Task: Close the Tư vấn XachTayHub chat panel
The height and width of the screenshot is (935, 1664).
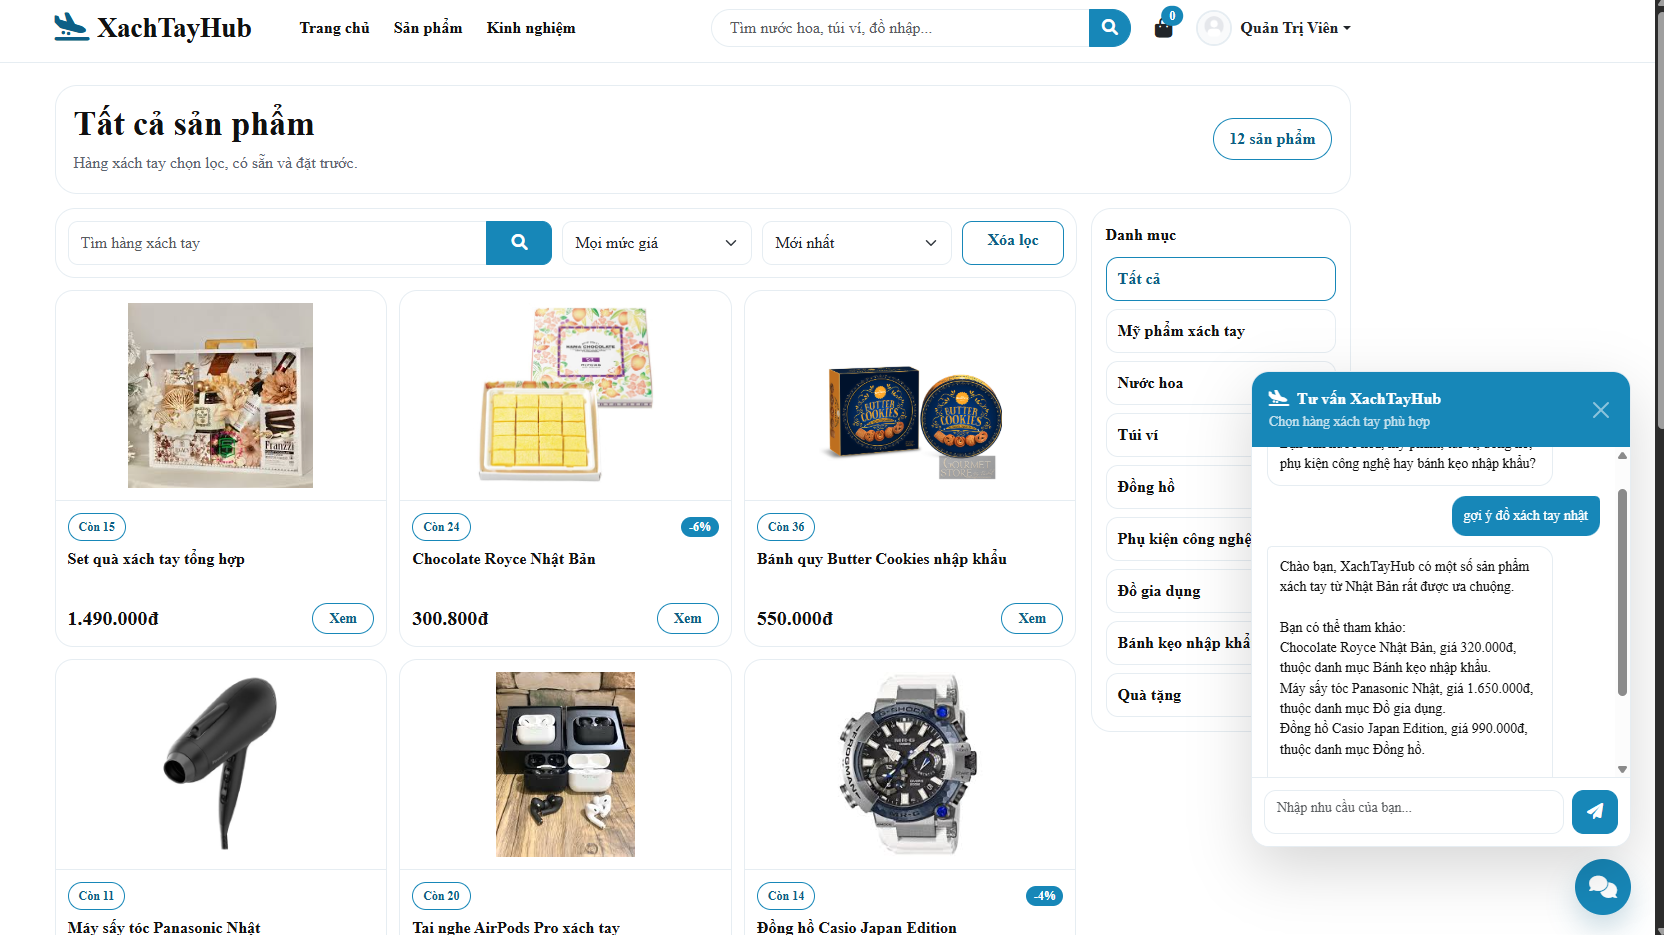Action: coord(1601,410)
